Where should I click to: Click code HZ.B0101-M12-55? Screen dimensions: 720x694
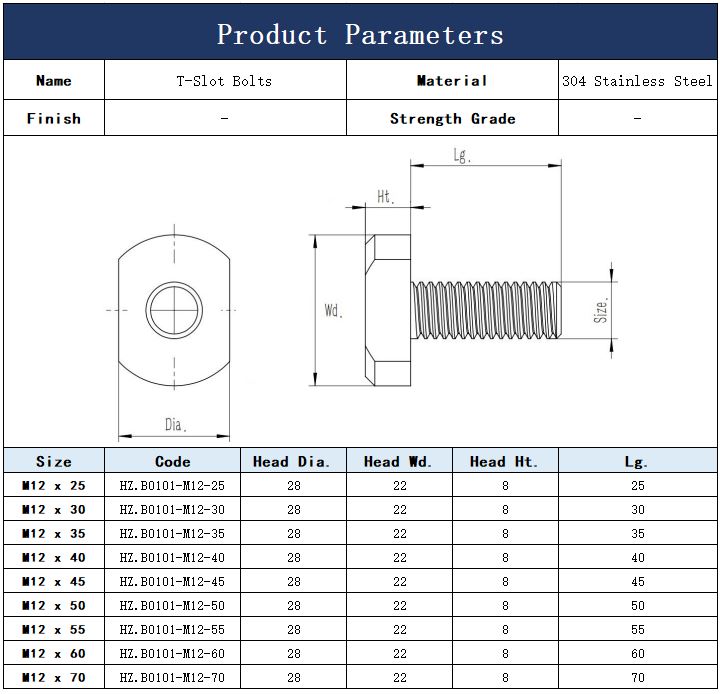point(172,629)
